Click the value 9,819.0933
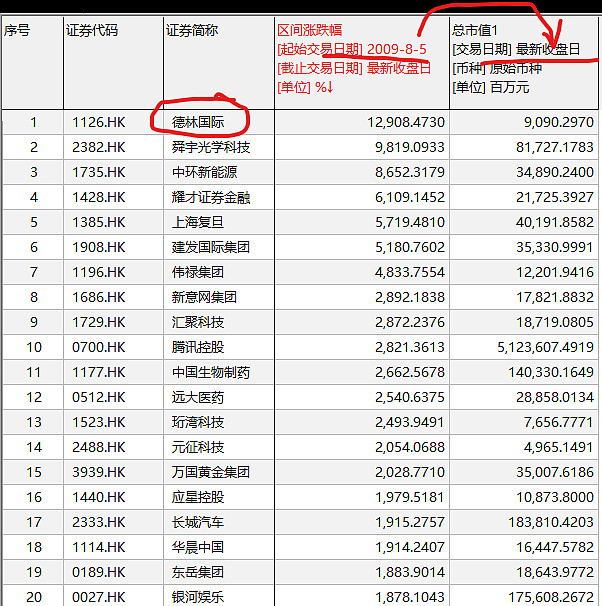This screenshot has height=606, width=602. (410, 147)
